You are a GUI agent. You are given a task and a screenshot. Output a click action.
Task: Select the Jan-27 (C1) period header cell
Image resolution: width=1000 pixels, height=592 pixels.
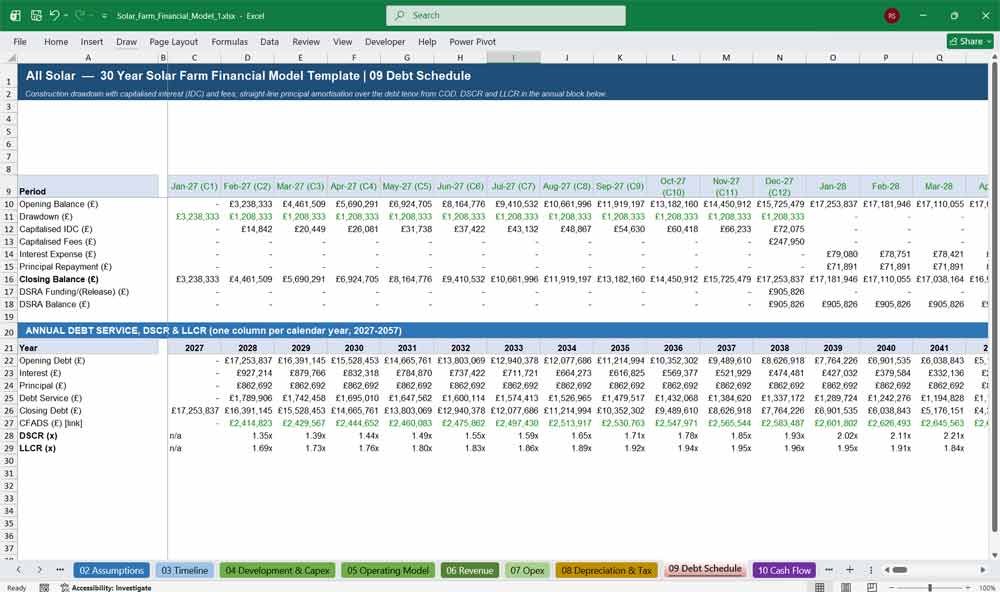click(x=195, y=186)
